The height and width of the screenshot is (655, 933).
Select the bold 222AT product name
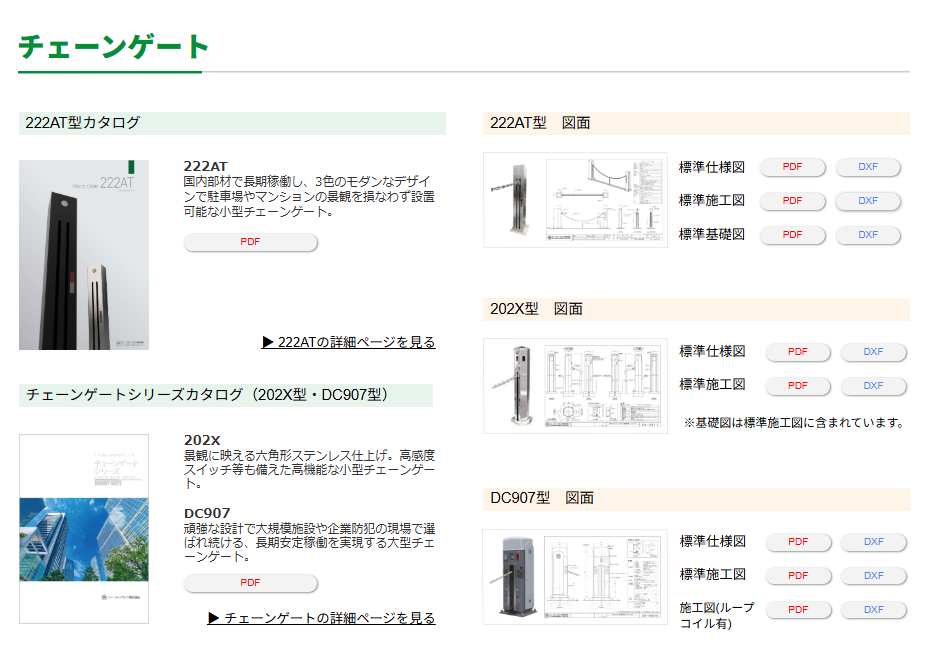click(205, 167)
